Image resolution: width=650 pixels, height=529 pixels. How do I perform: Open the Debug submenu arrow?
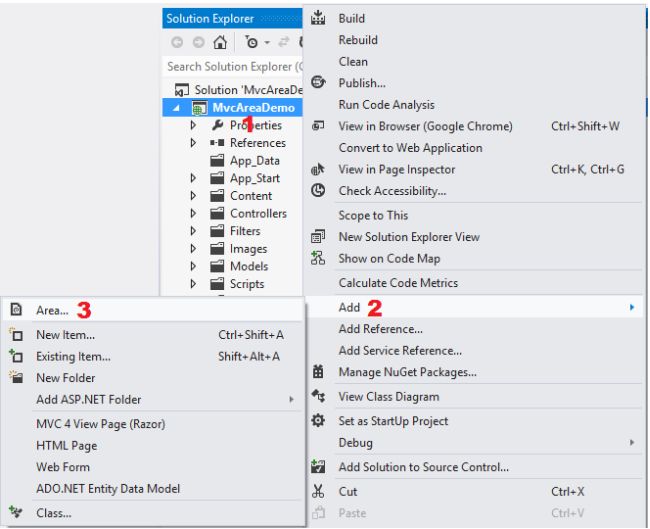coord(632,442)
